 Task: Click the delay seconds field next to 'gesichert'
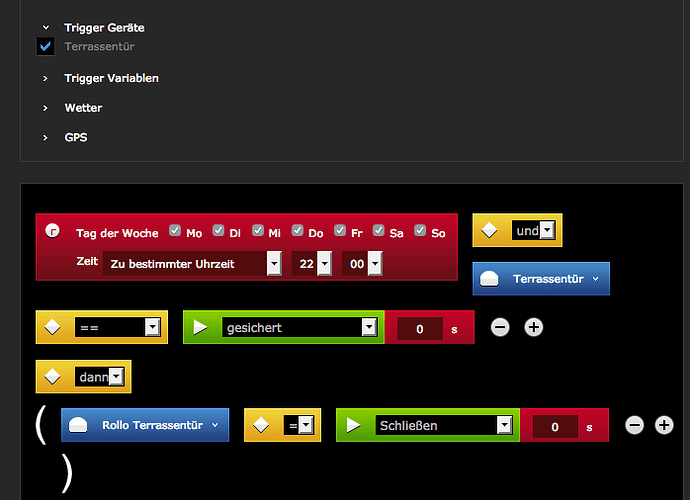[420, 328]
